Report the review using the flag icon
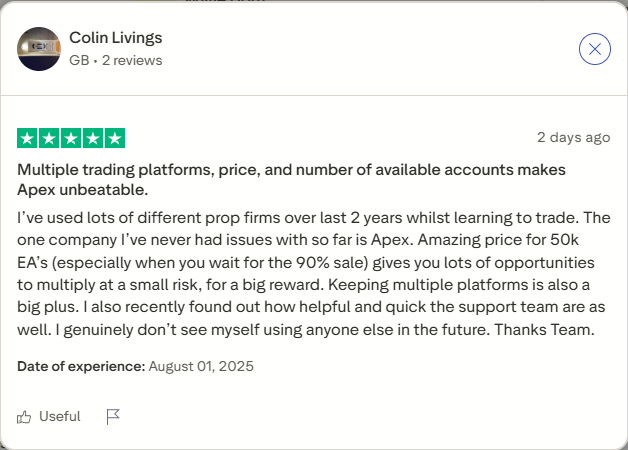 point(113,416)
